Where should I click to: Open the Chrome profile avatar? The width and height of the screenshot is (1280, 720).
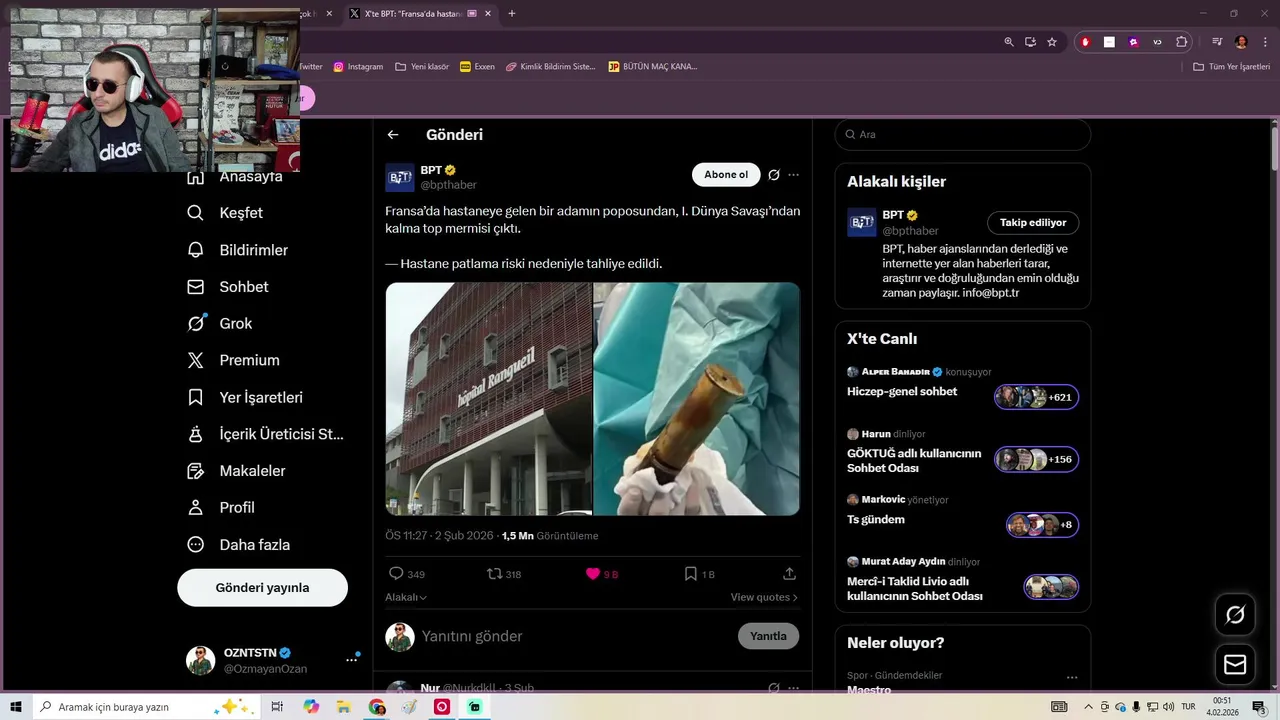(x=1241, y=42)
